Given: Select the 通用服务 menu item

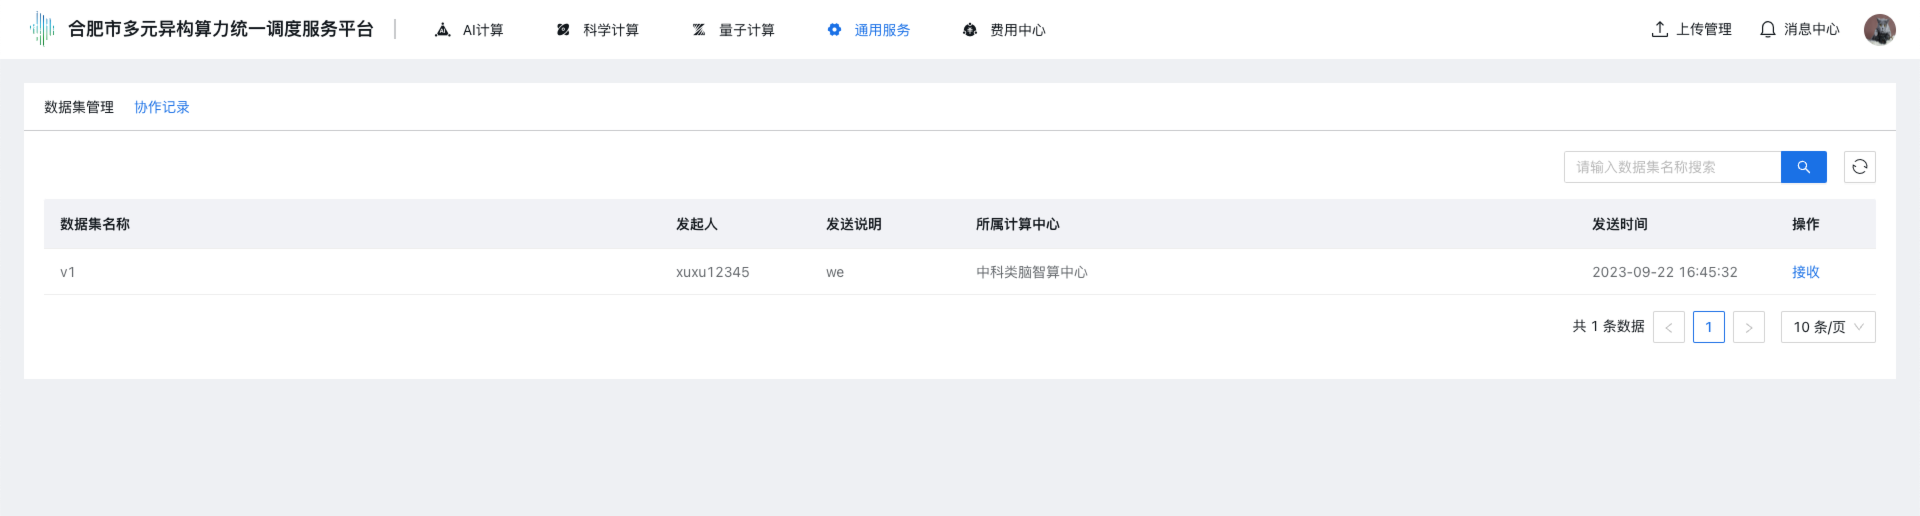Looking at the screenshot, I should click(x=868, y=30).
